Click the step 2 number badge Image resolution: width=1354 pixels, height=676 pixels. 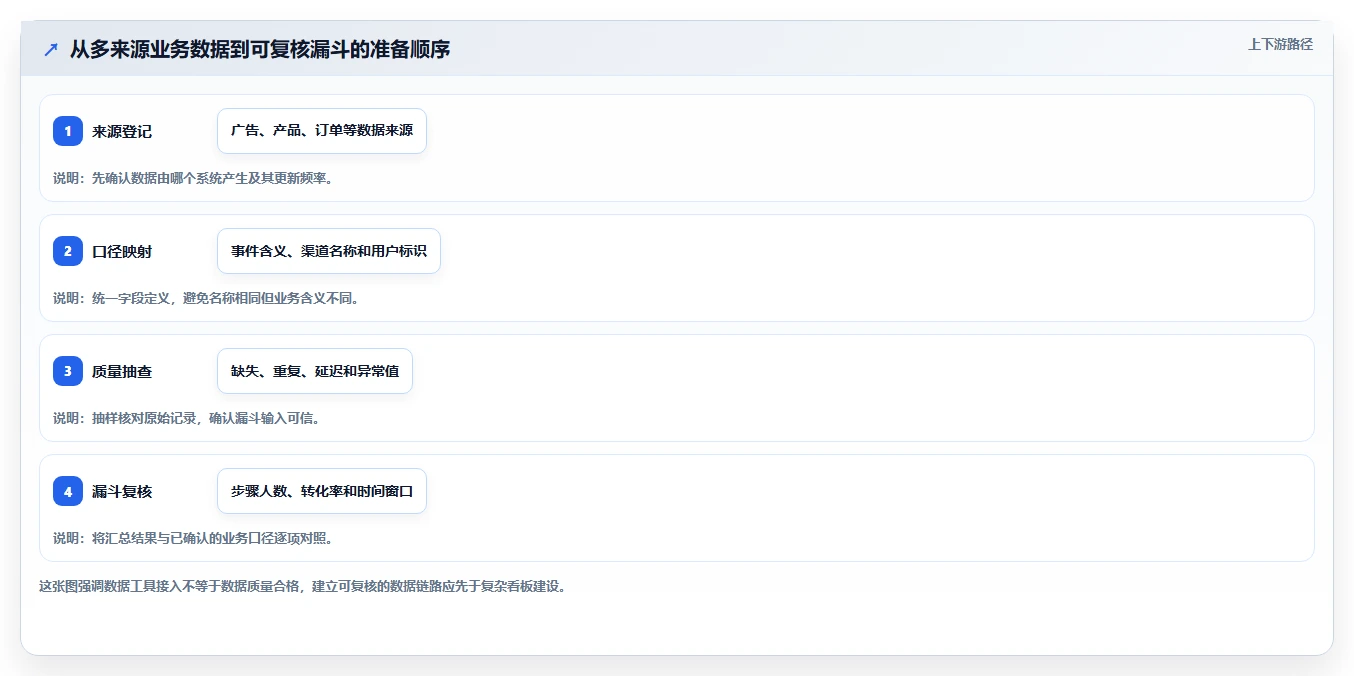[x=68, y=251]
